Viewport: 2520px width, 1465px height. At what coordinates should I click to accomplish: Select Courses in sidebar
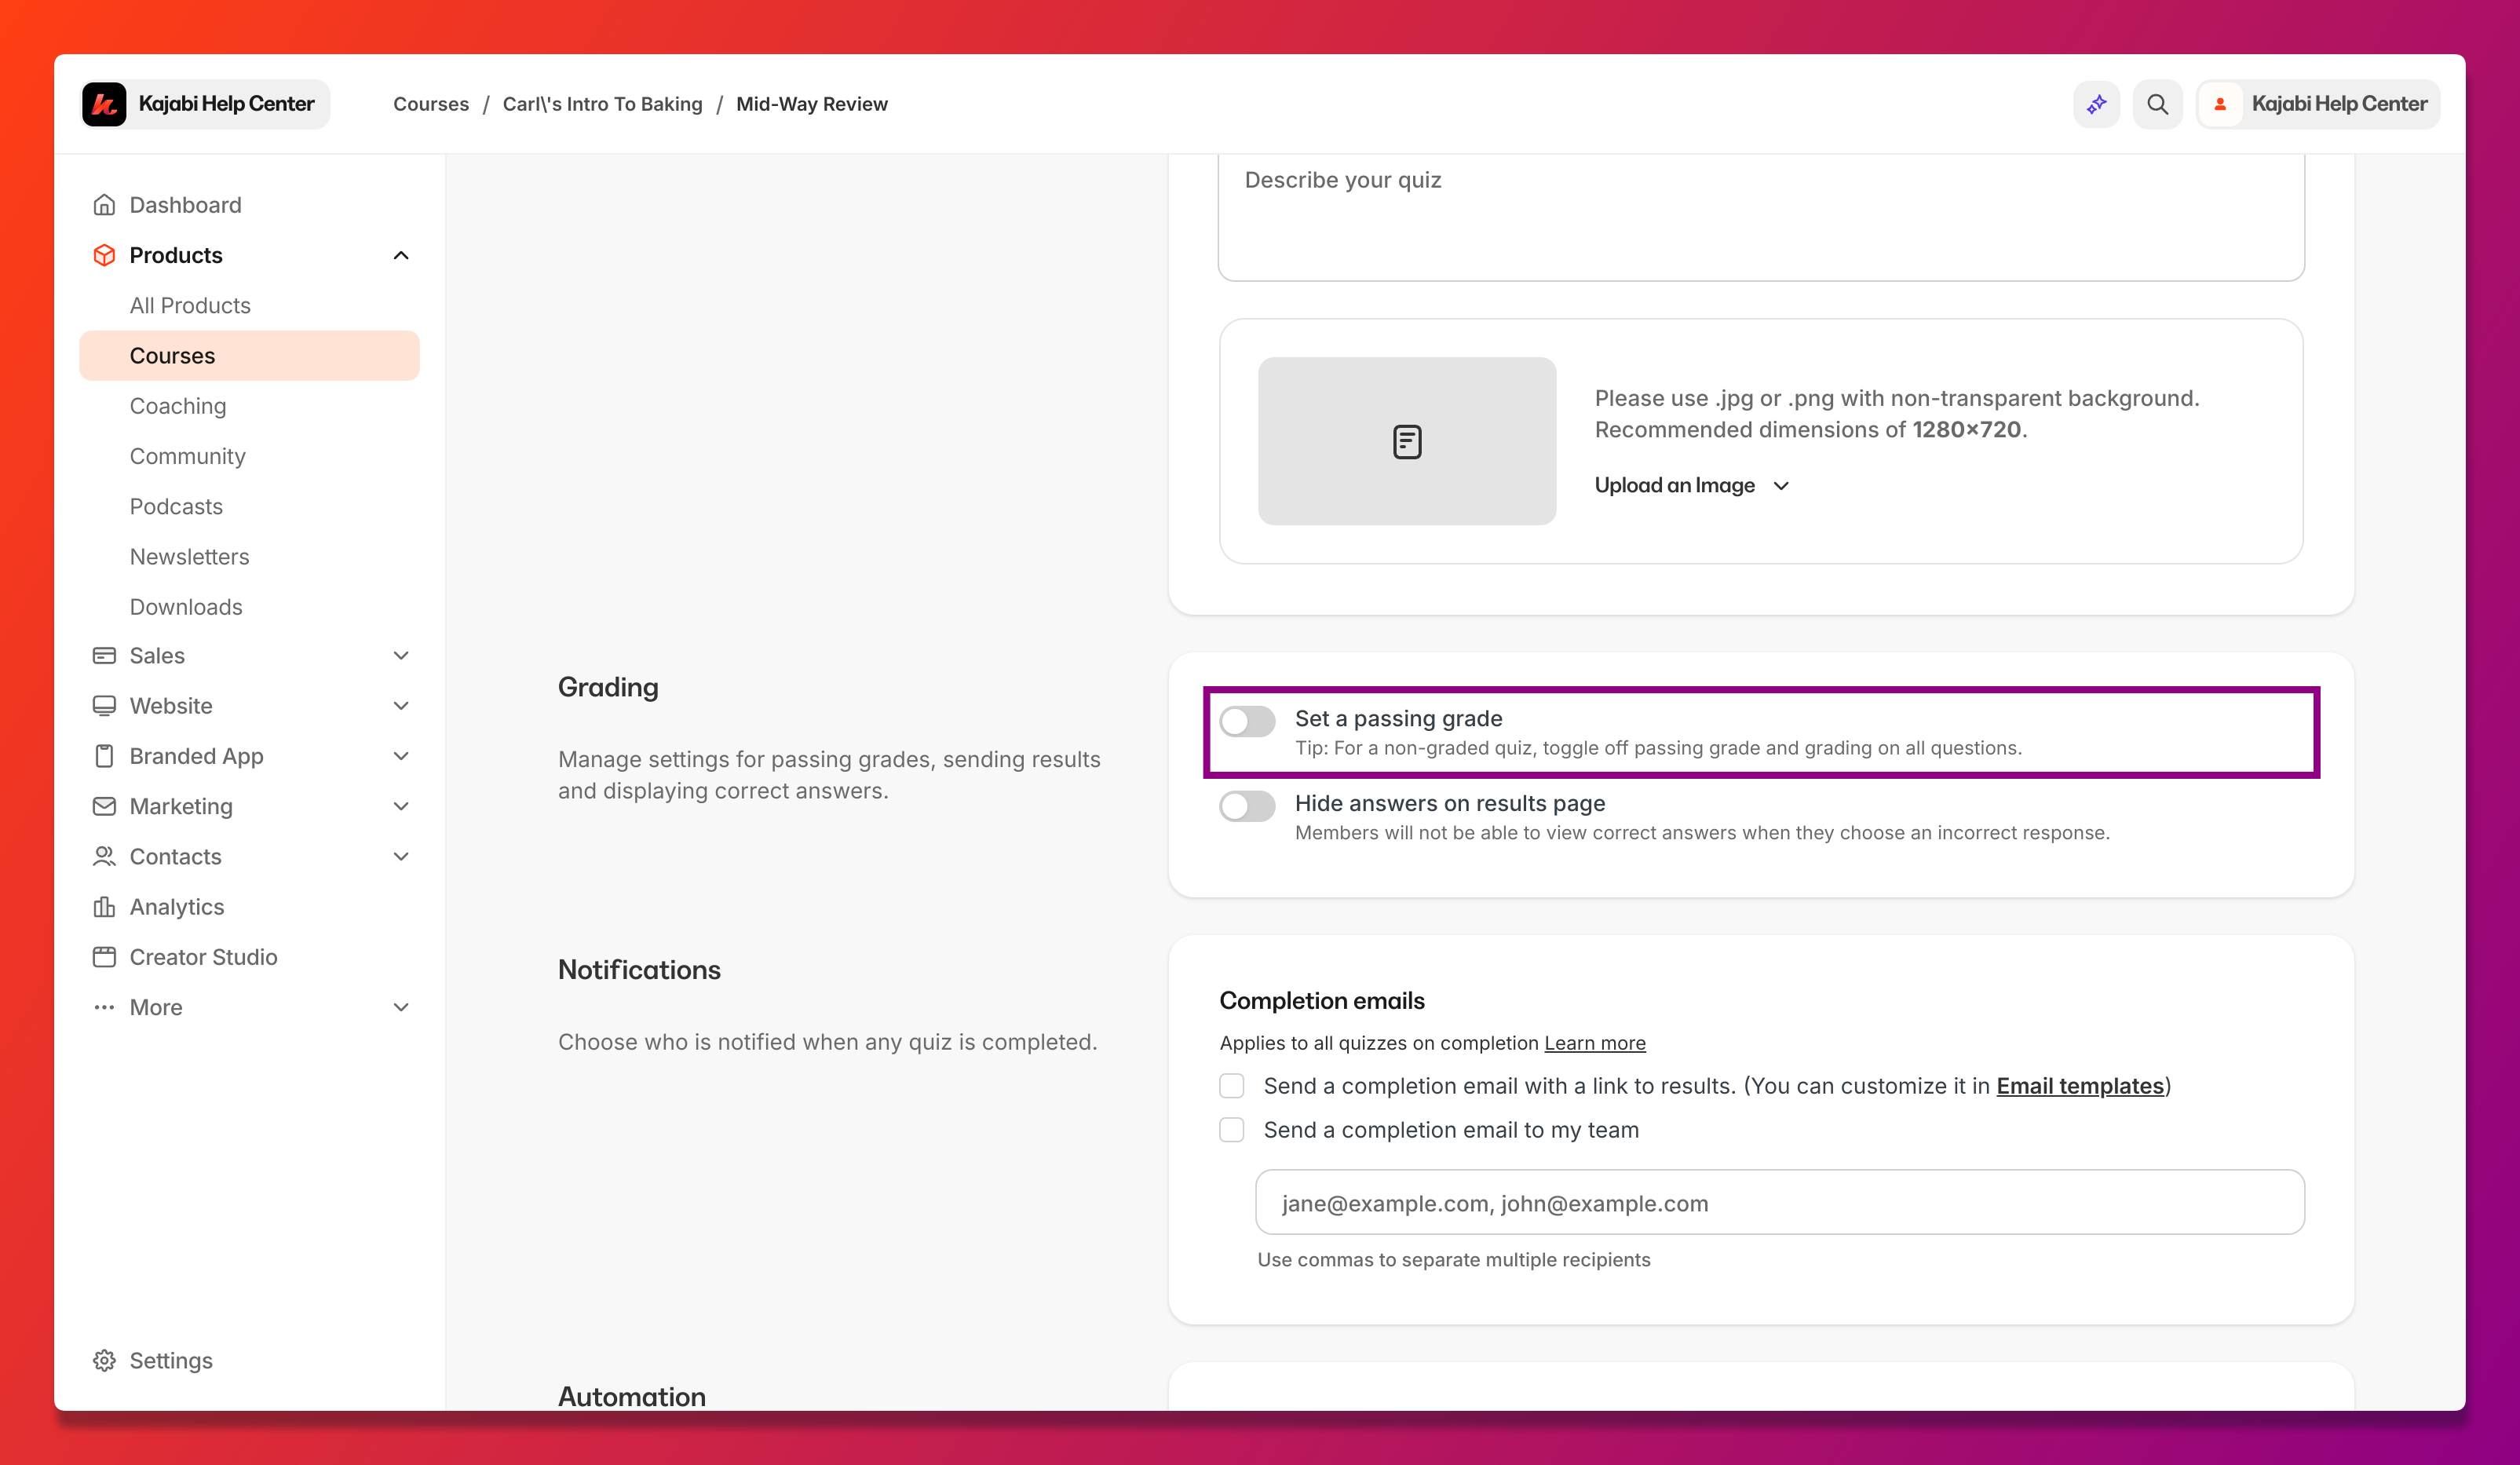click(x=249, y=356)
